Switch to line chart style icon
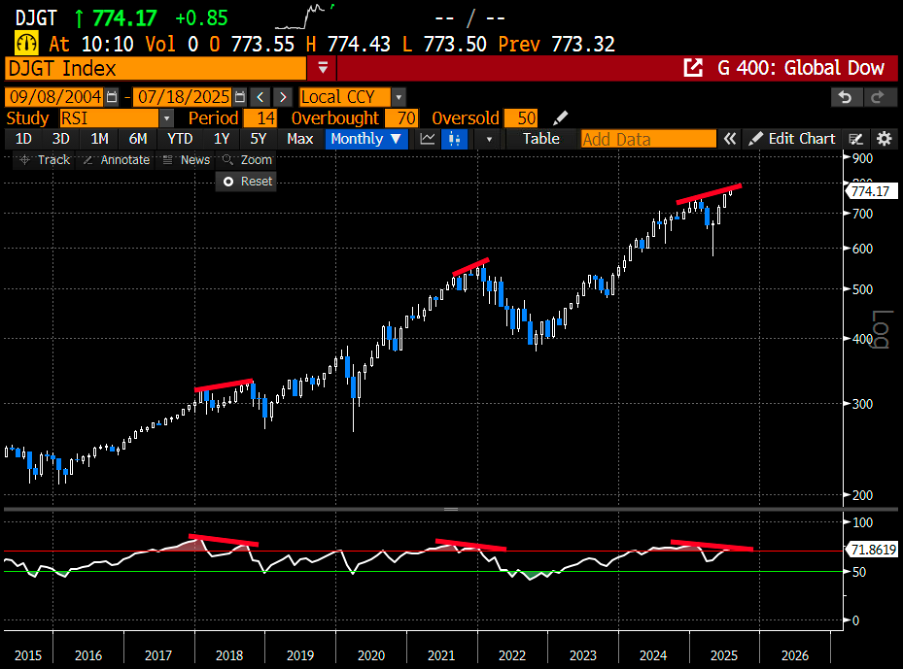The image size is (904, 670). click(427, 139)
